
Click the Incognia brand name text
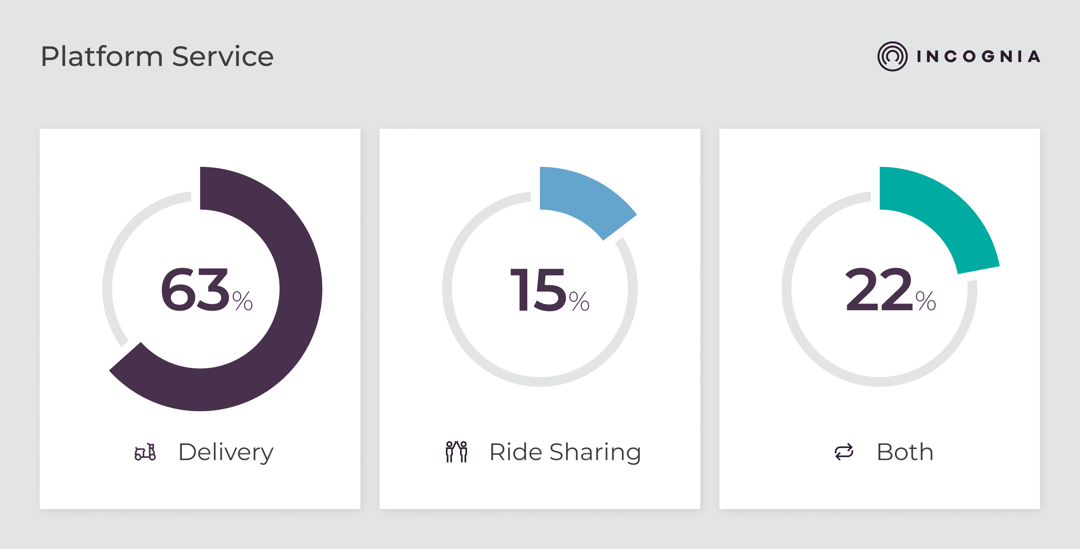[x=978, y=57]
